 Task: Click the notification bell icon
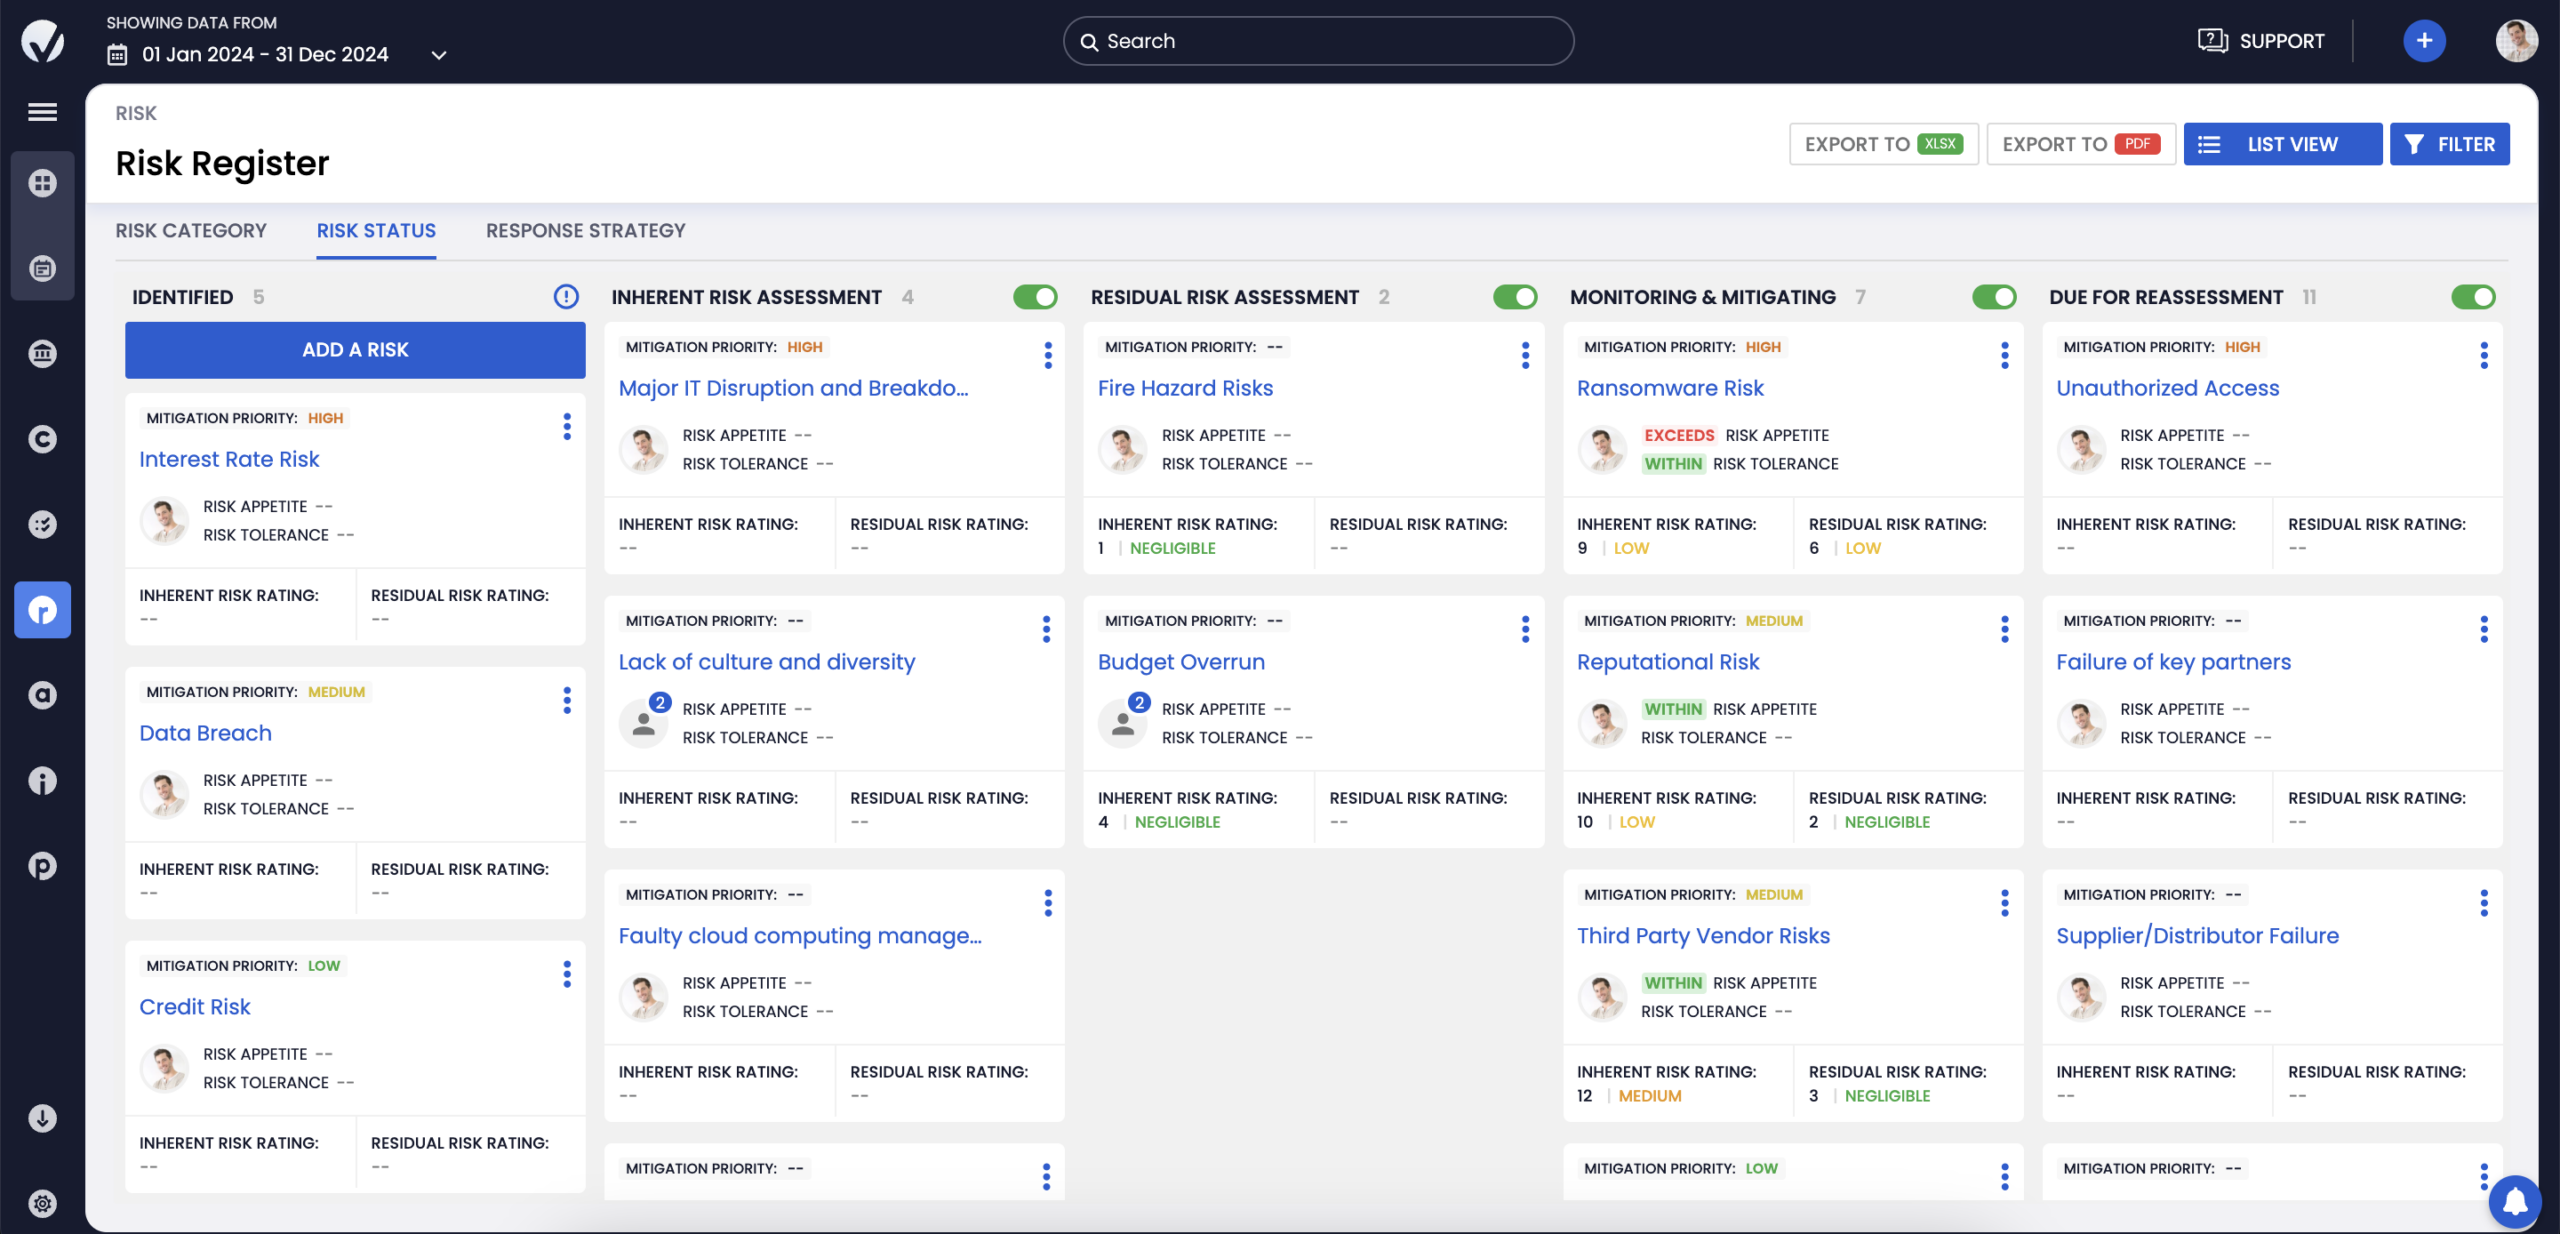(2514, 1201)
